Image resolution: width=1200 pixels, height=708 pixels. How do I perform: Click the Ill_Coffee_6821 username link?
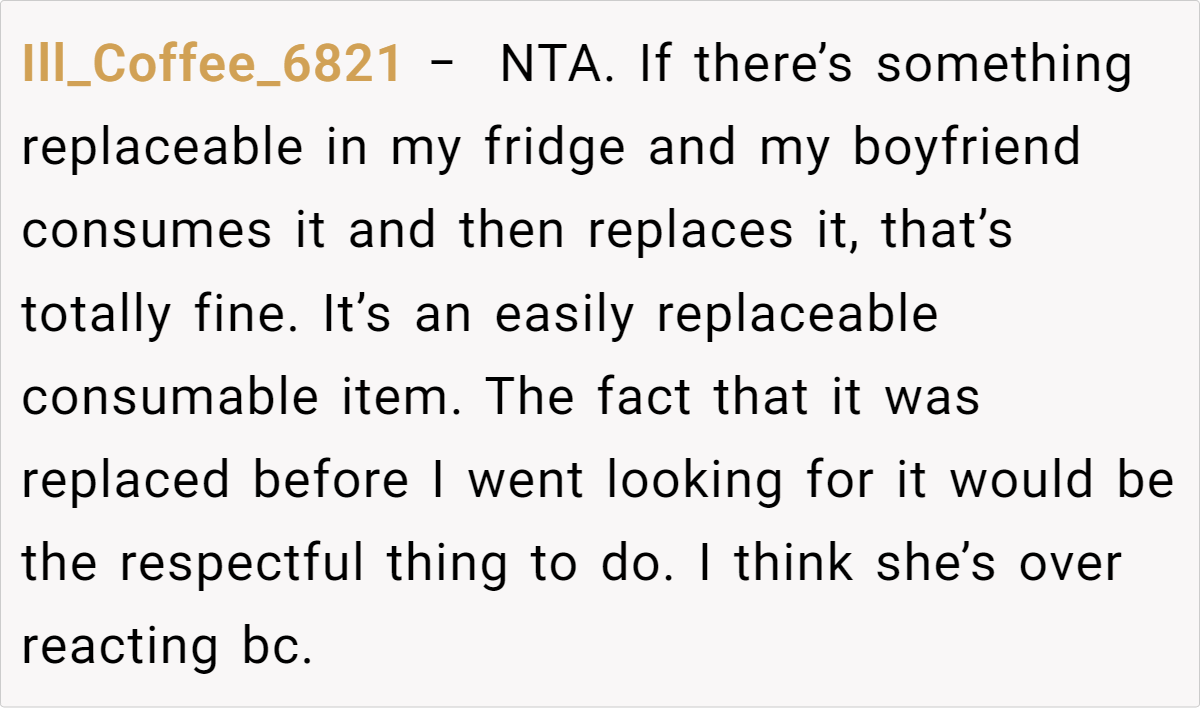212,65
